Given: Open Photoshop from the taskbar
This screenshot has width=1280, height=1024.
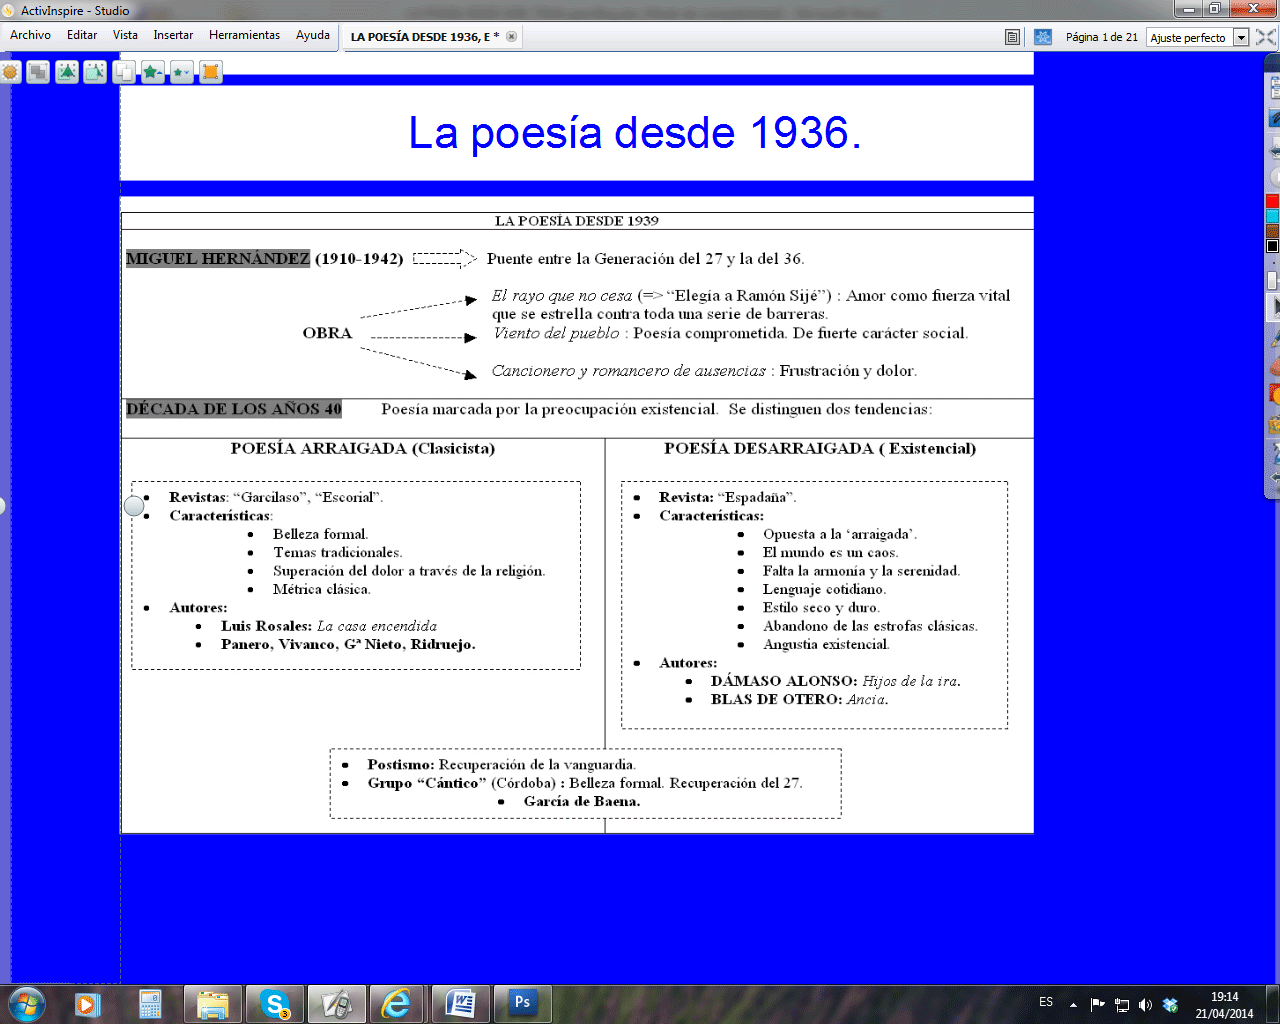Looking at the screenshot, I should click(x=522, y=1004).
